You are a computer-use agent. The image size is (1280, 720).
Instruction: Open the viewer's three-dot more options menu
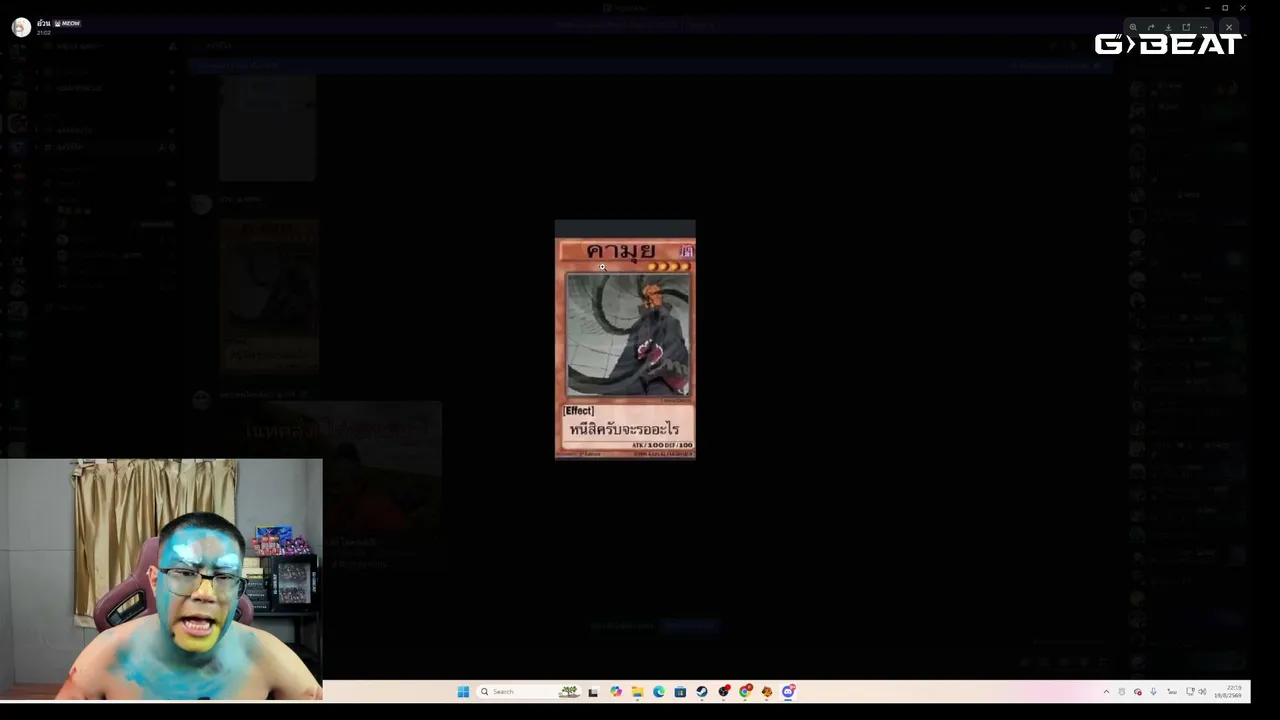click(1204, 27)
